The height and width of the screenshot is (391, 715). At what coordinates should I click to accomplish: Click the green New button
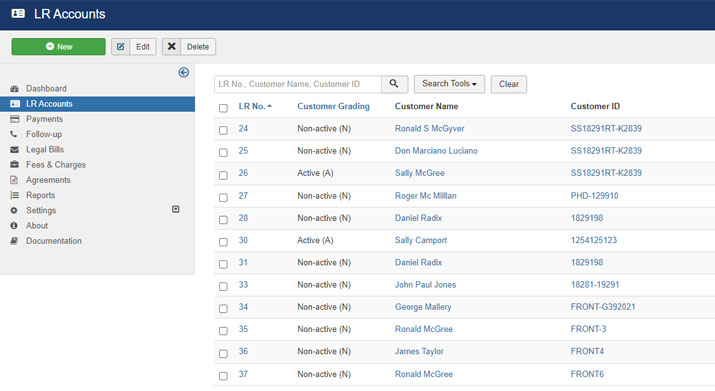point(58,47)
